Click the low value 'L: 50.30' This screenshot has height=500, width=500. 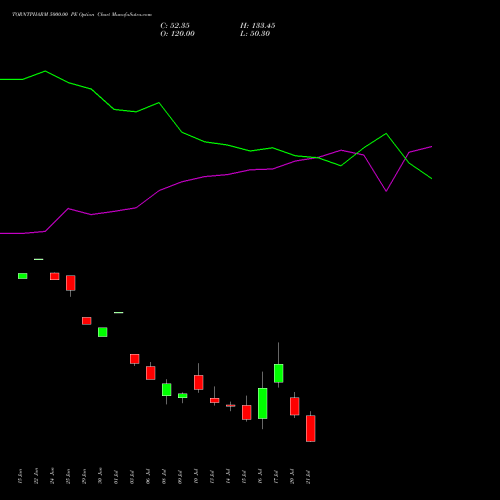255,34
